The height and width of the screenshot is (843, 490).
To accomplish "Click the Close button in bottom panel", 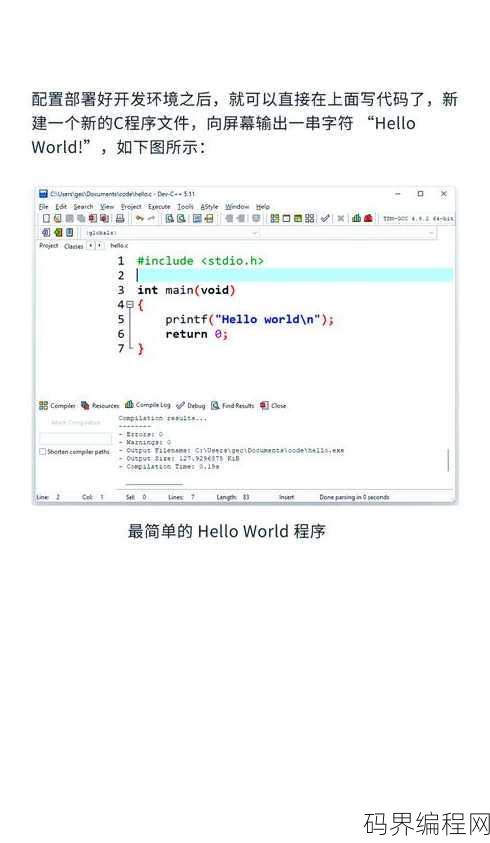I will coord(273,405).
